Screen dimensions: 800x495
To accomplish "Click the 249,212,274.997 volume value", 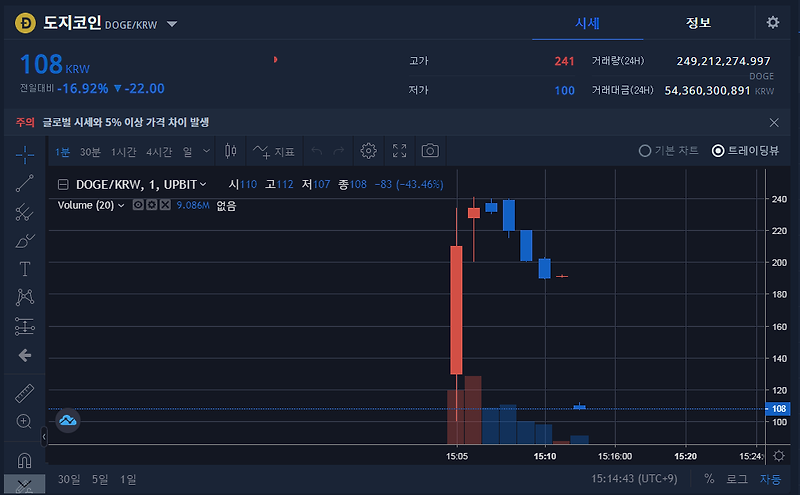I will [723, 61].
